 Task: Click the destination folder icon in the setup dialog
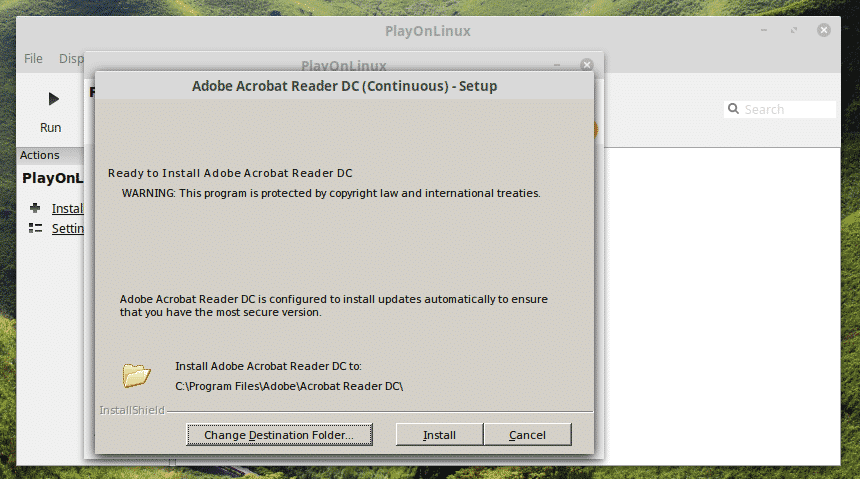[x=136, y=375]
